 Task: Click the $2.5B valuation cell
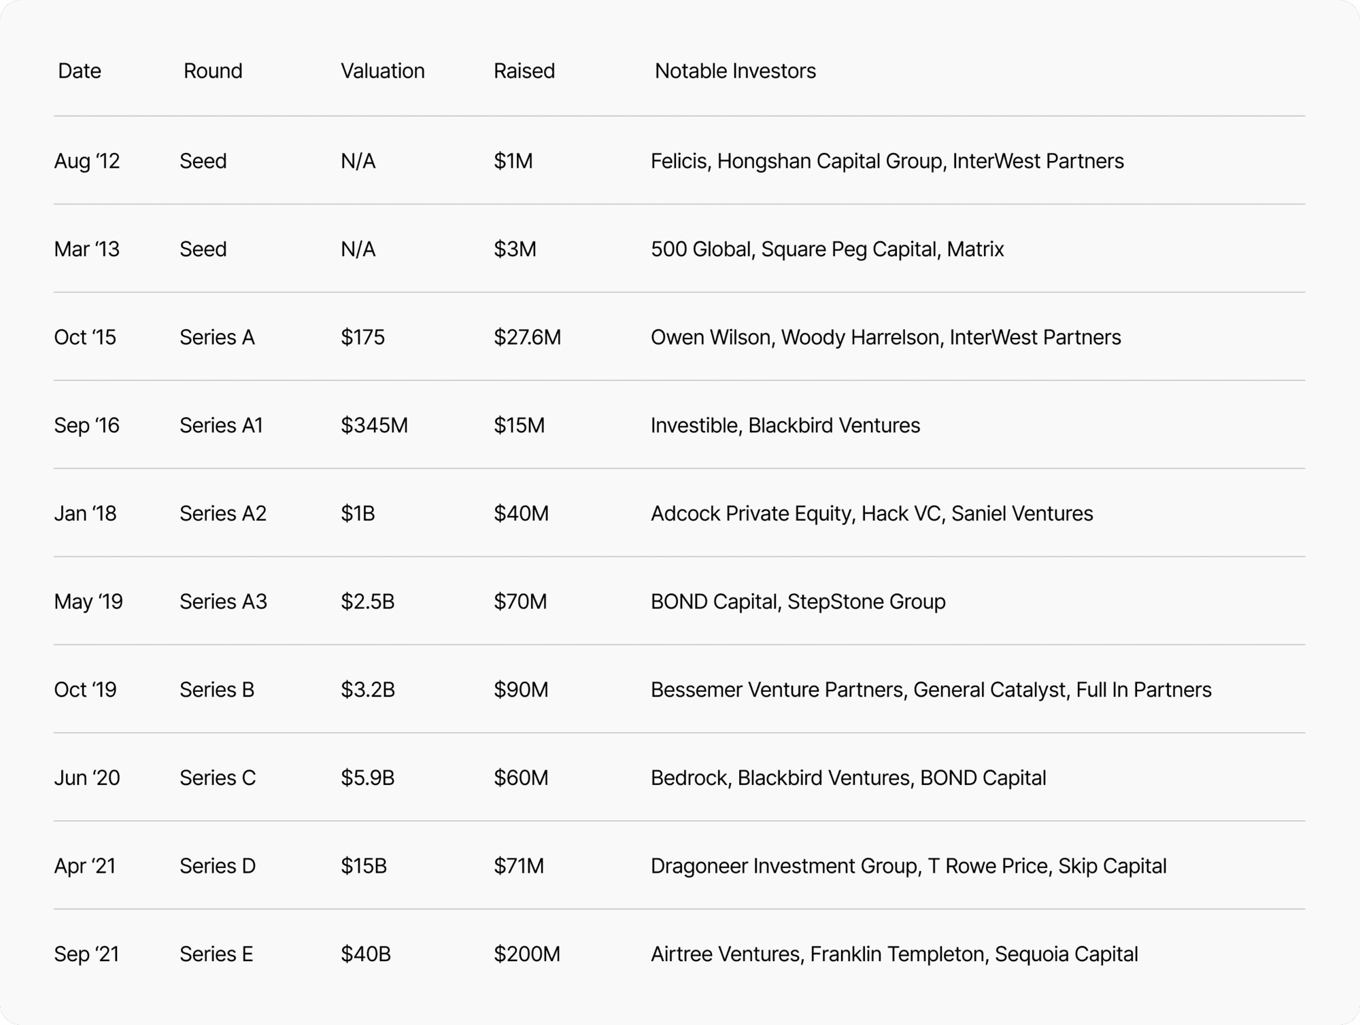click(367, 601)
